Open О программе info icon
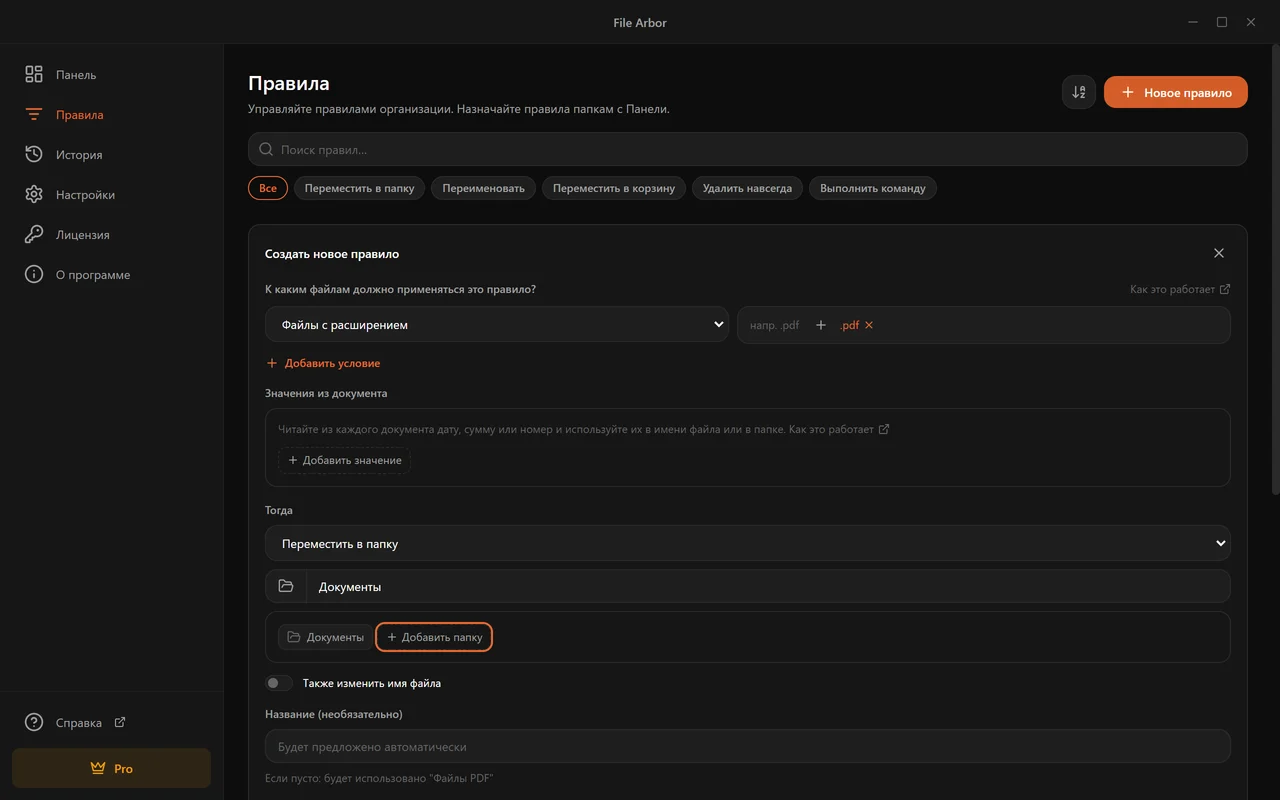The image size is (1280, 800). (x=34, y=274)
